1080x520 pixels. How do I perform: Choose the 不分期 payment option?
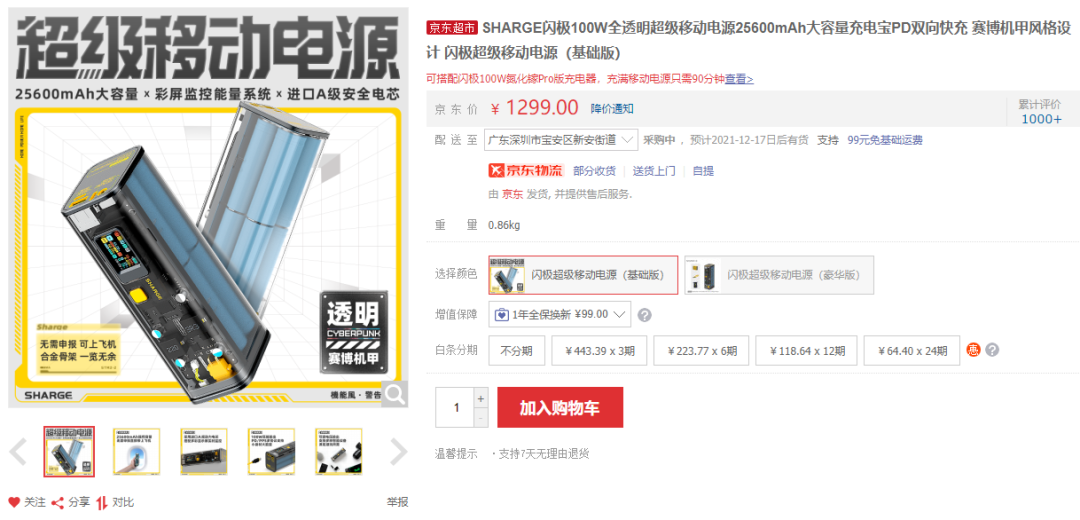tap(517, 351)
